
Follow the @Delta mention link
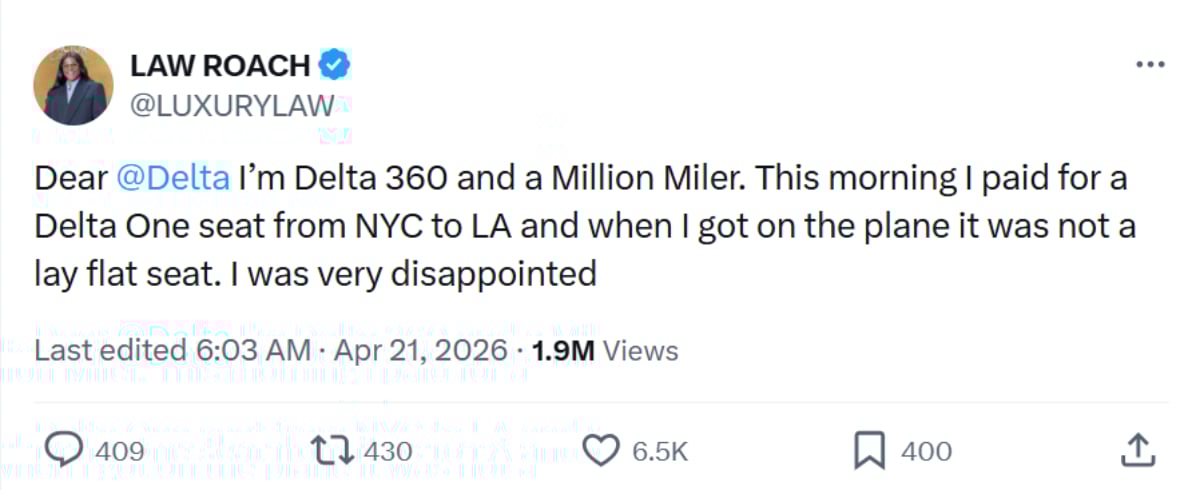[x=173, y=180]
